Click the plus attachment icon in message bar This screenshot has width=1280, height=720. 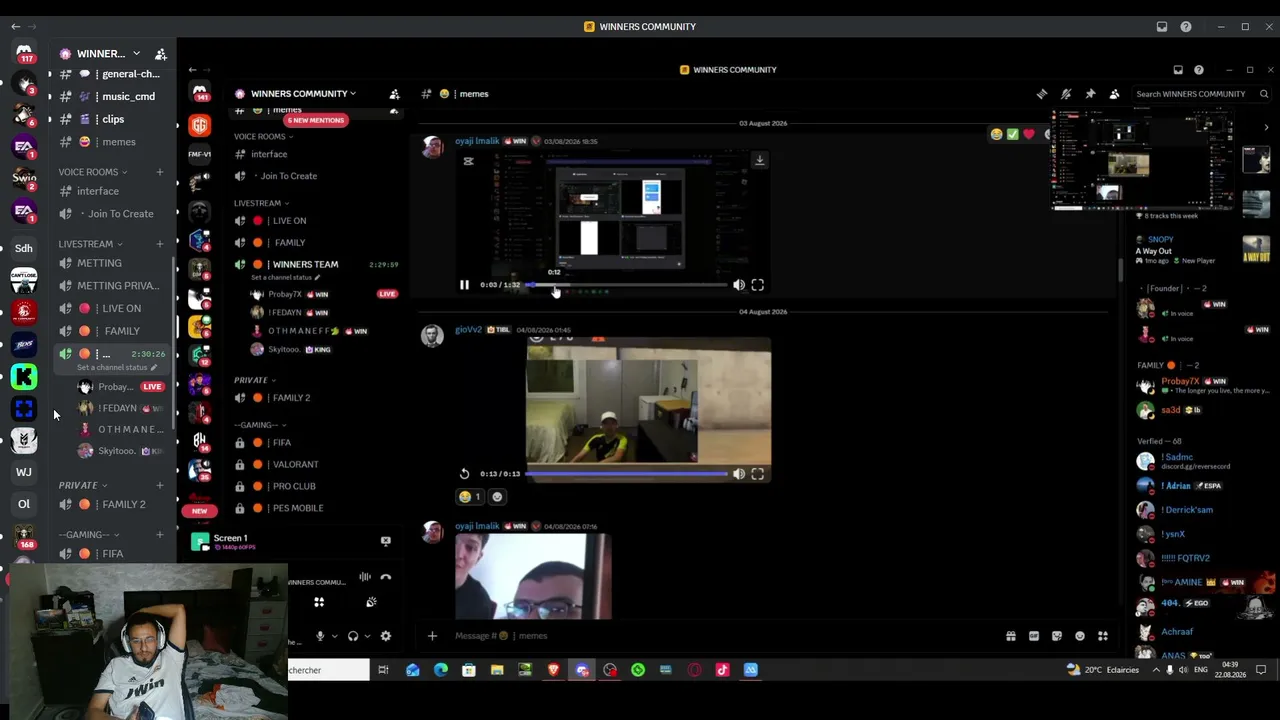(432, 636)
